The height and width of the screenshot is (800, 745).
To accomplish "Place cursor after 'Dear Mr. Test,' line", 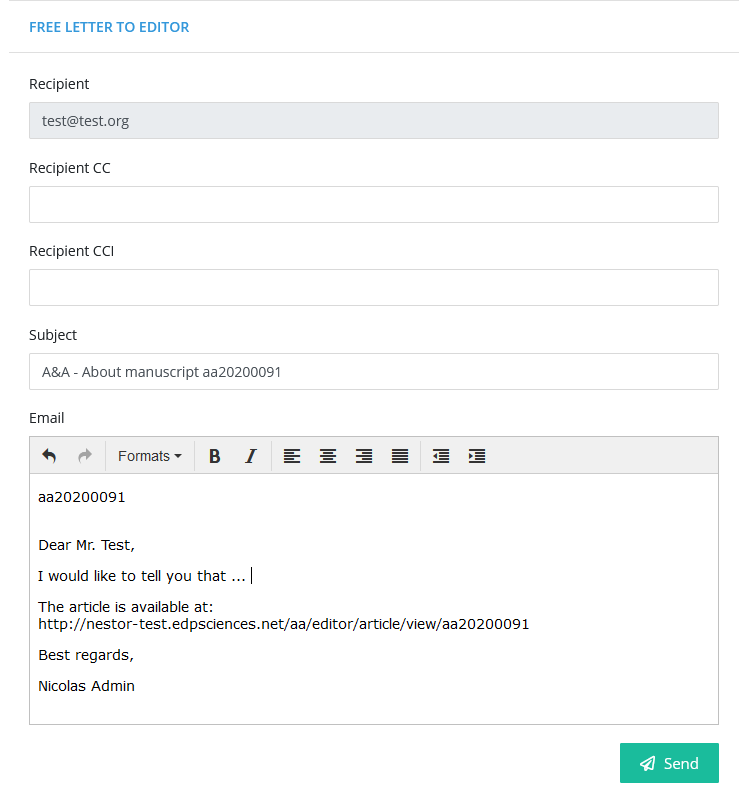I will tap(137, 545).
